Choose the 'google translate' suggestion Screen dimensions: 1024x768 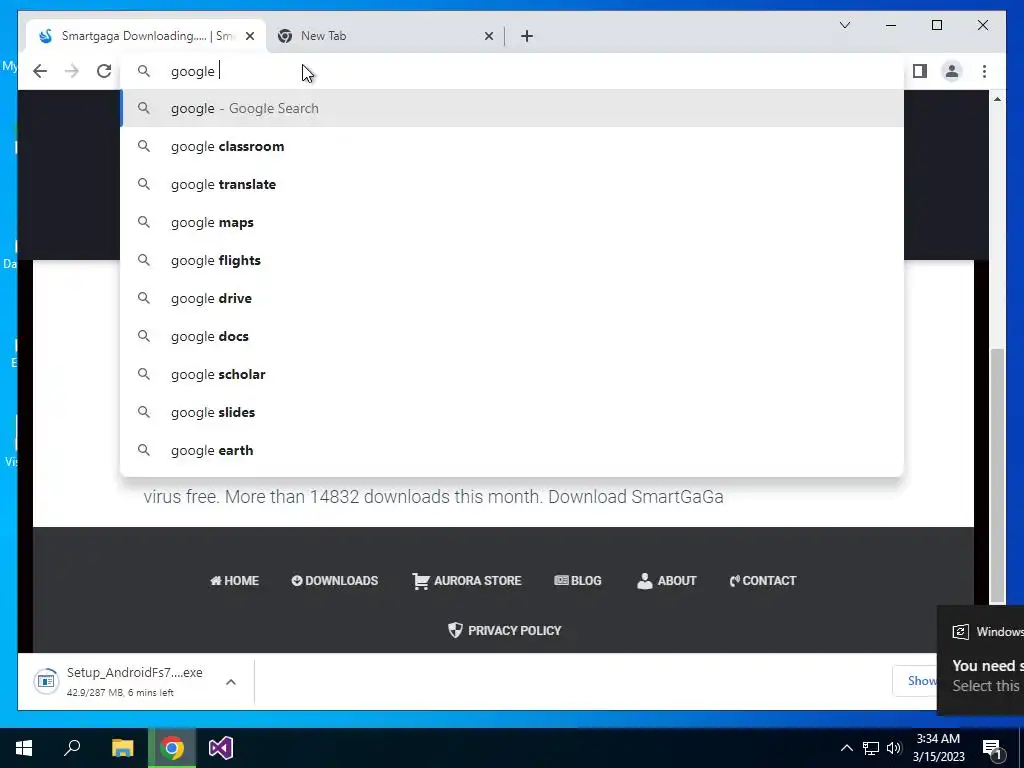coord(512,184)
